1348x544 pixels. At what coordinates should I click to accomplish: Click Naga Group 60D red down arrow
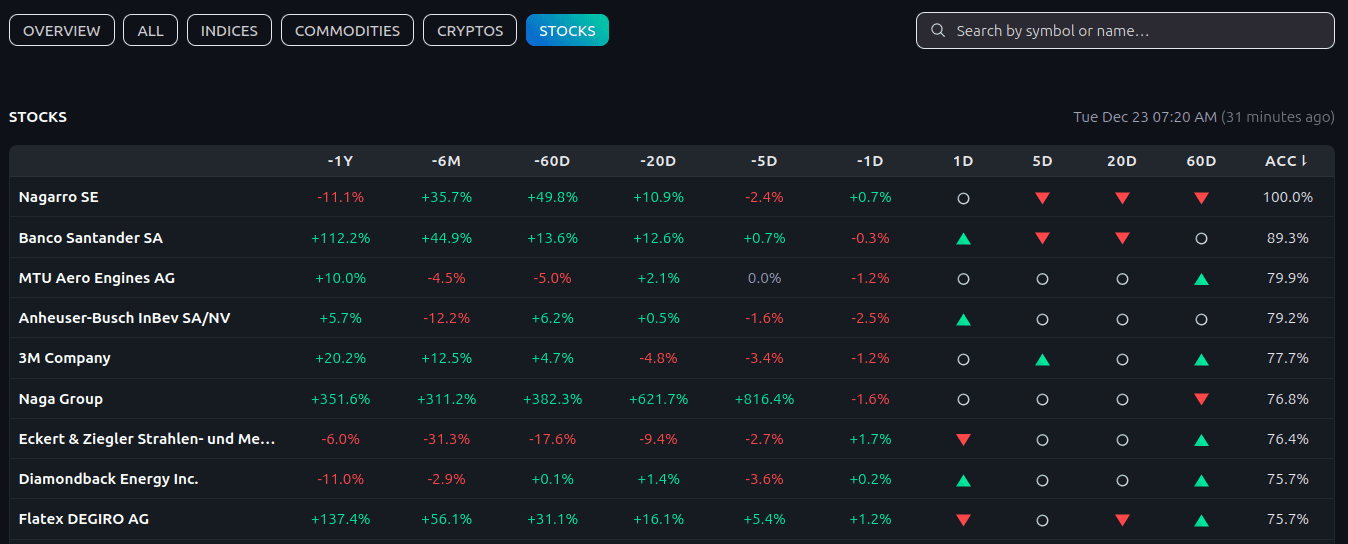click(x=1201, y=399)
